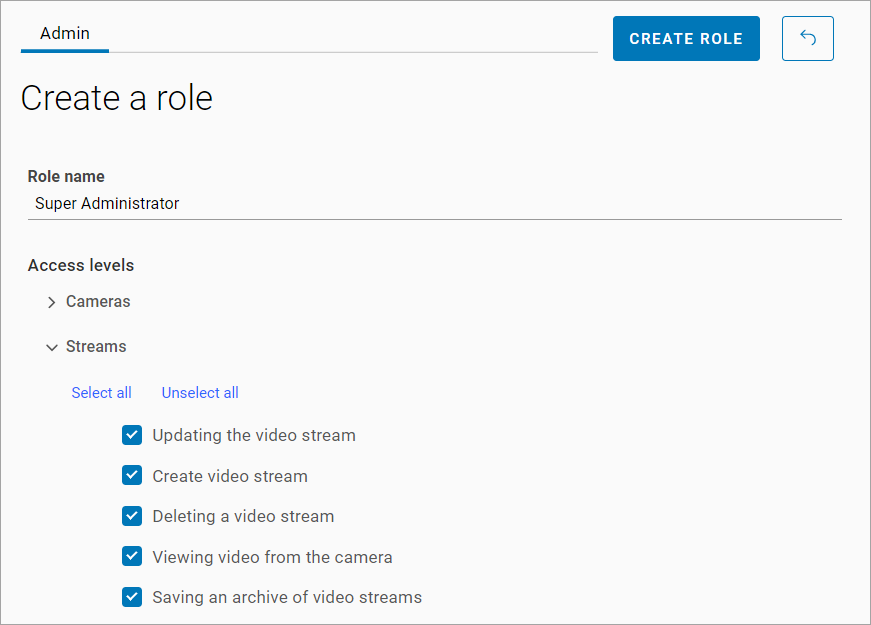This screenshot has width=871, height=625.
Task: Click the 'Updating the video stream' label text
Action: (x=254, y=436)
